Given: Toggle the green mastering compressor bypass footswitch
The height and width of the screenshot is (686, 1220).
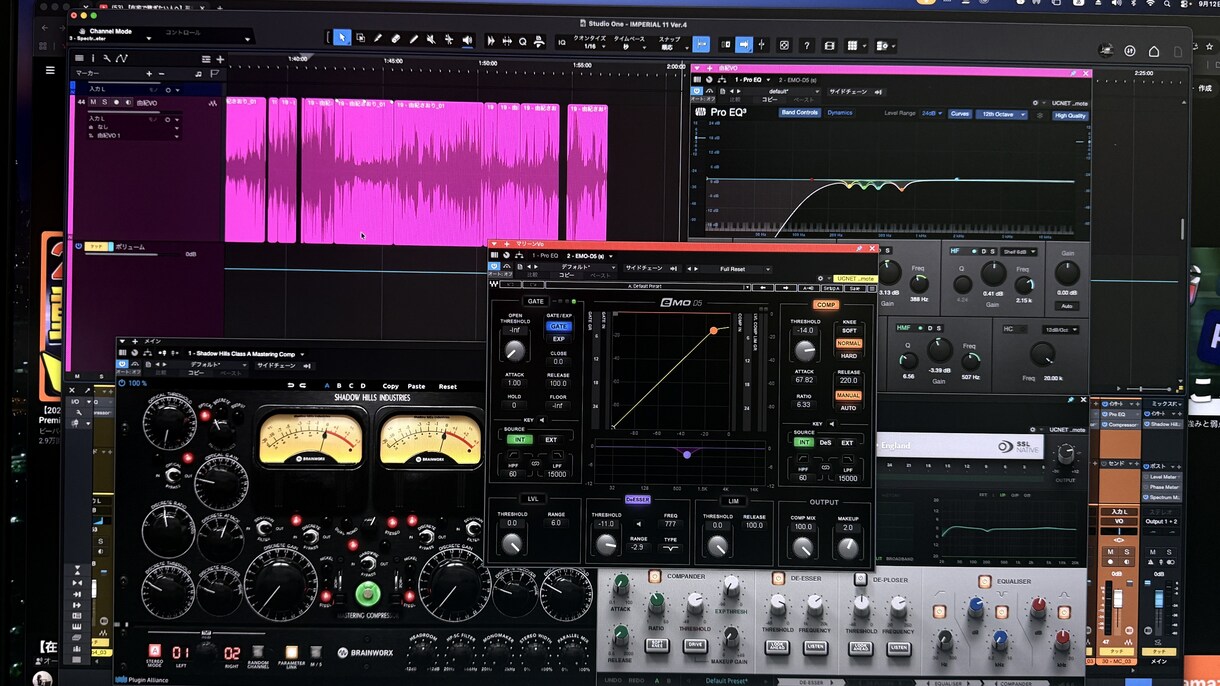Looking at the screenshot, I should tap(368, 593).
